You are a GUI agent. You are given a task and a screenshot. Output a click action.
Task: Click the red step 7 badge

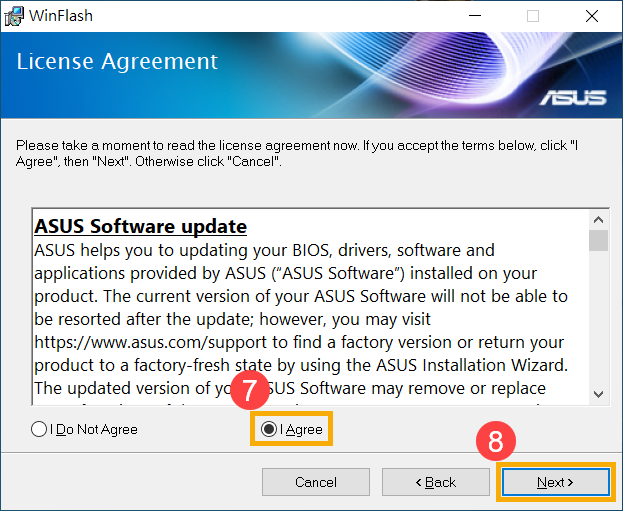tap(250, 390)
